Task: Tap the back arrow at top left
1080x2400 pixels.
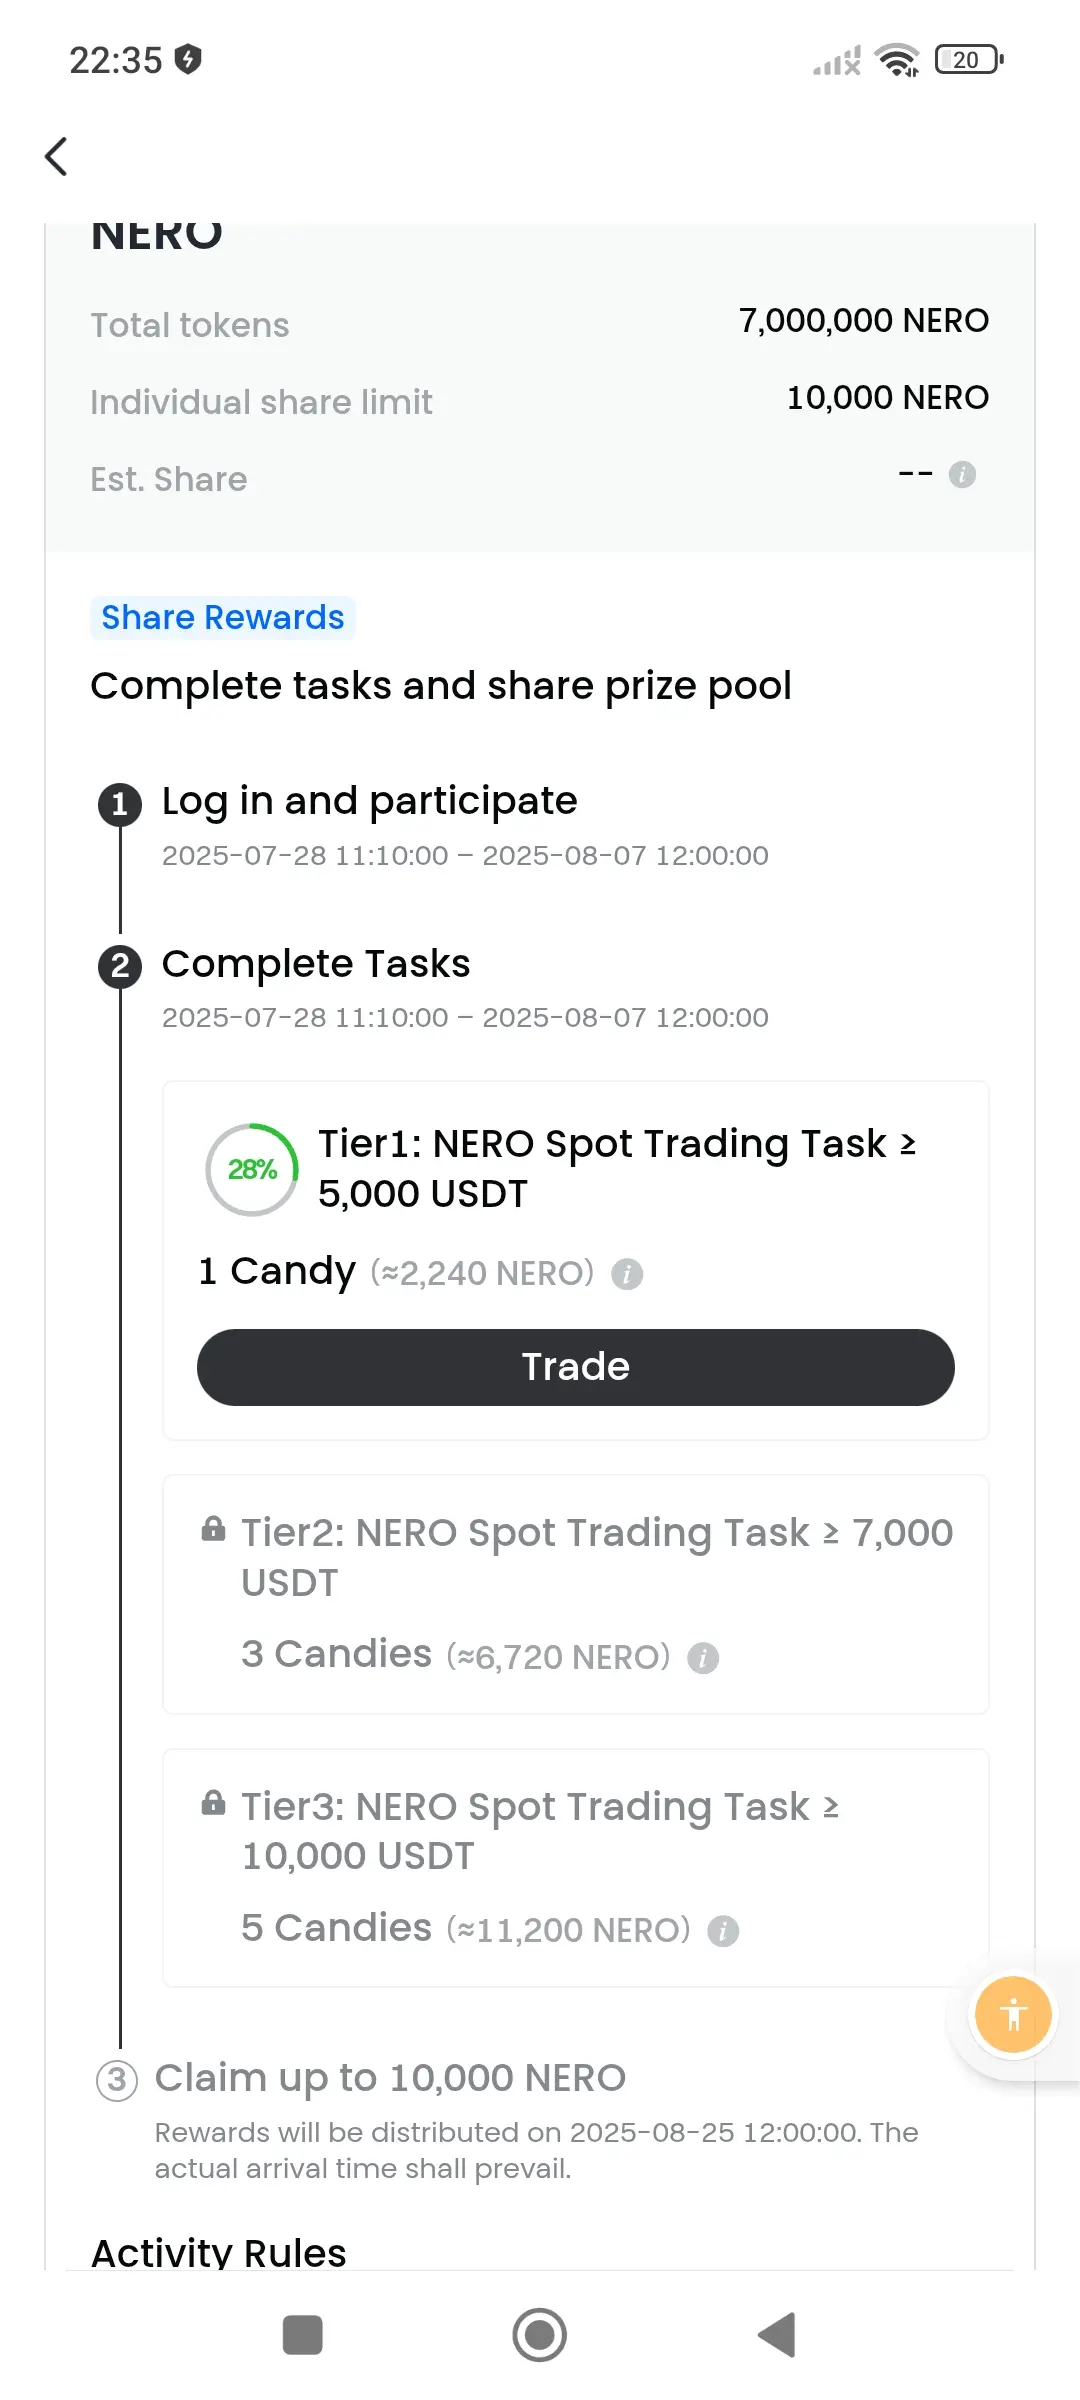Action: pyautogui.click(x=57, y=156)
